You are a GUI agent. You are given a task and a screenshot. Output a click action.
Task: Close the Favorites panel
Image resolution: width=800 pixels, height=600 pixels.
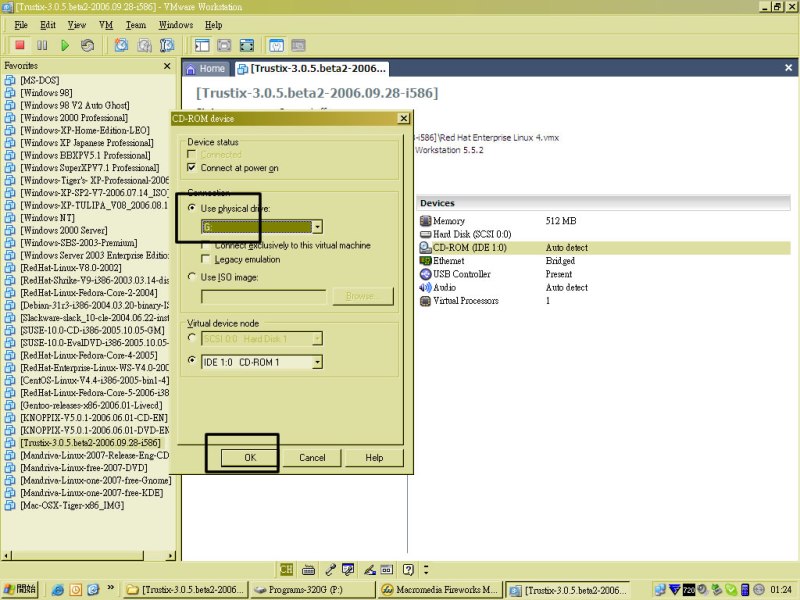click(167, 66)
